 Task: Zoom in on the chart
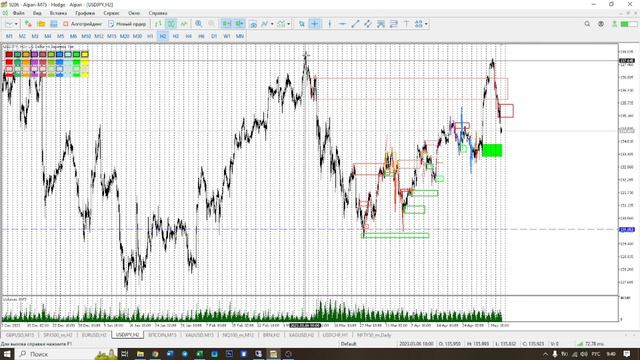click(199, 24)
